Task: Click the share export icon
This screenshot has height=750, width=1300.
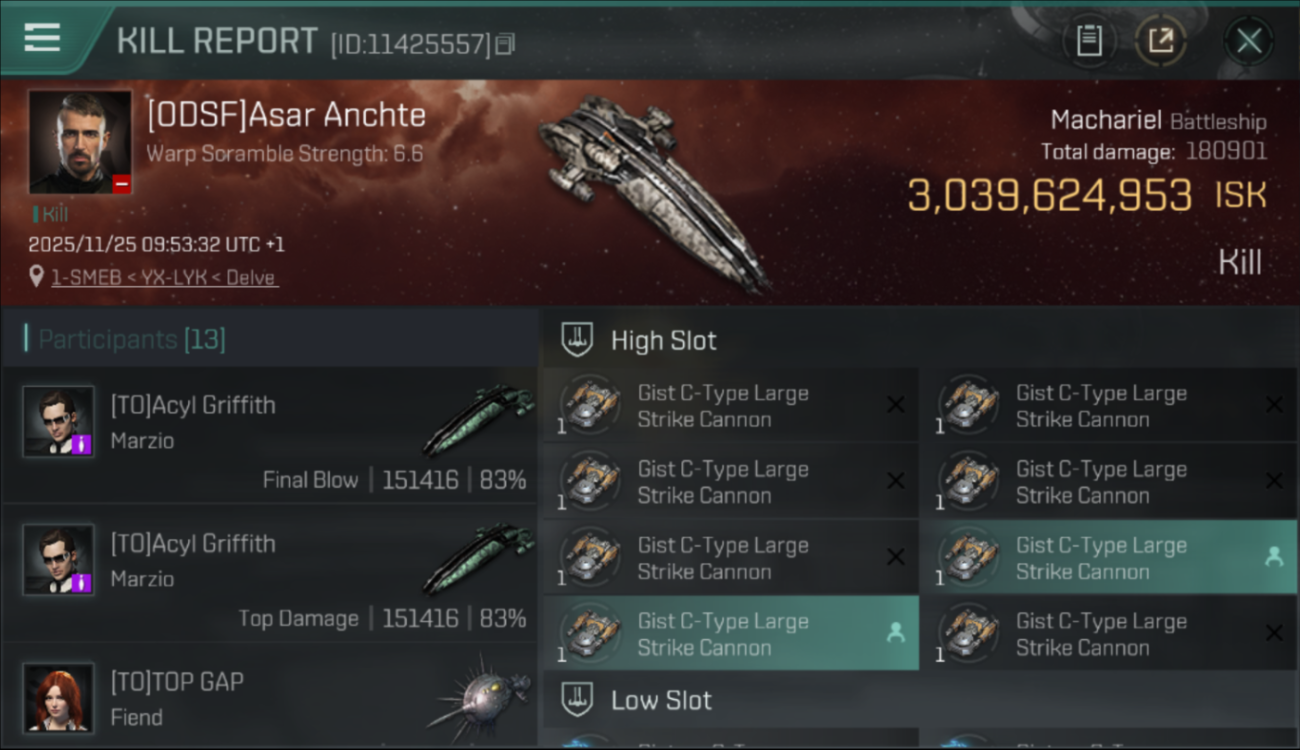Action: click(1160, 41)
